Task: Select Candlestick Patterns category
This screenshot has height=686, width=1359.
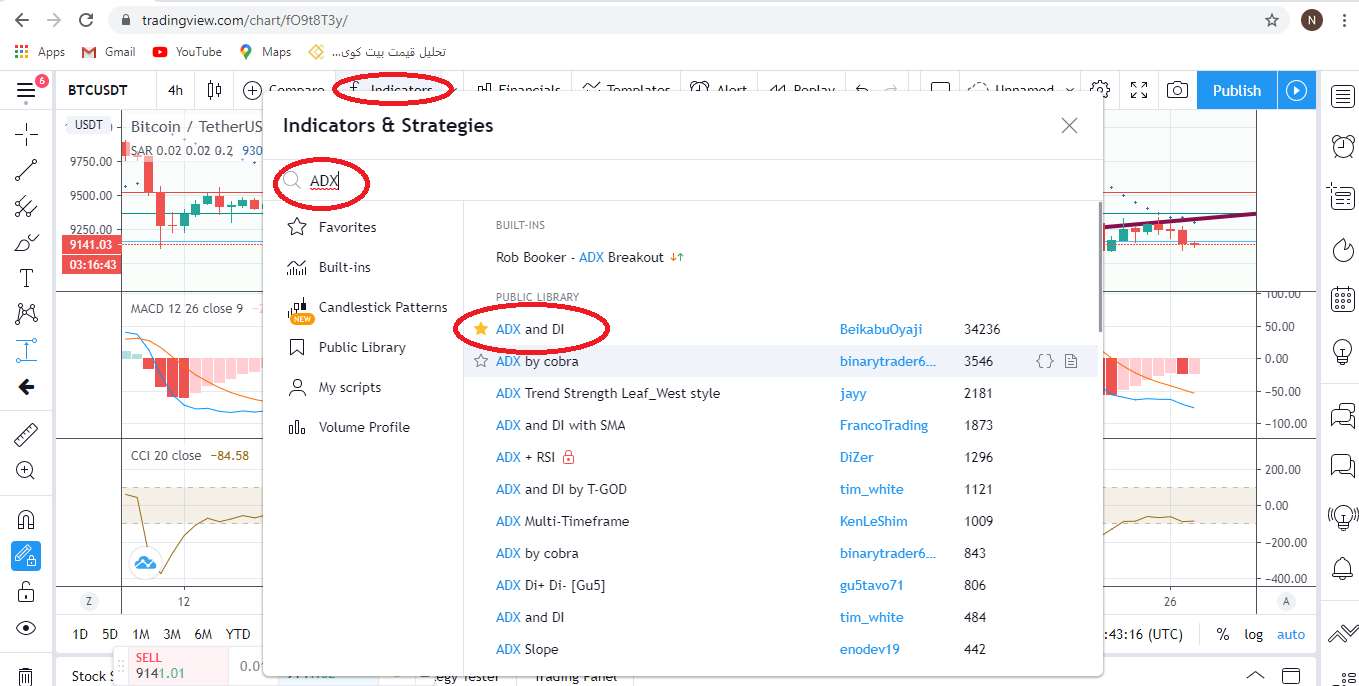Action: click(x=363, y=308)
